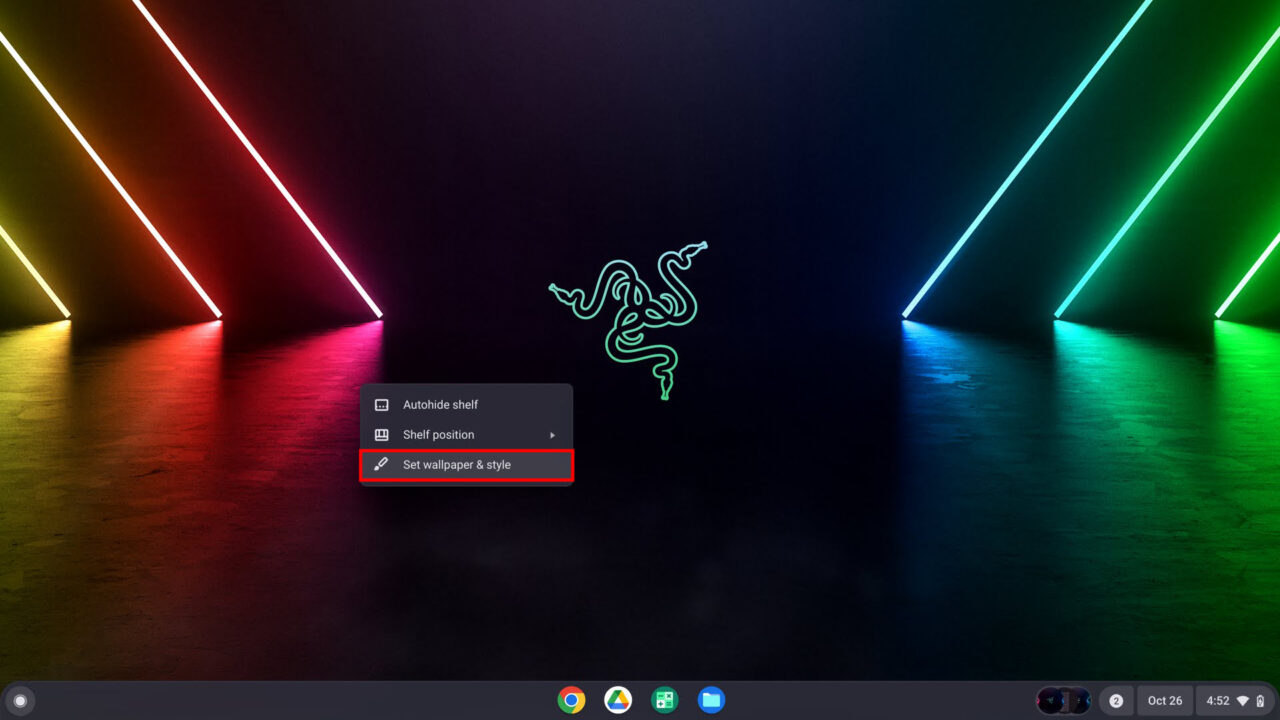Open the calendar by clicking Oct 26
Screen dimensions: 1280x720
click(x=1164, y=700)
